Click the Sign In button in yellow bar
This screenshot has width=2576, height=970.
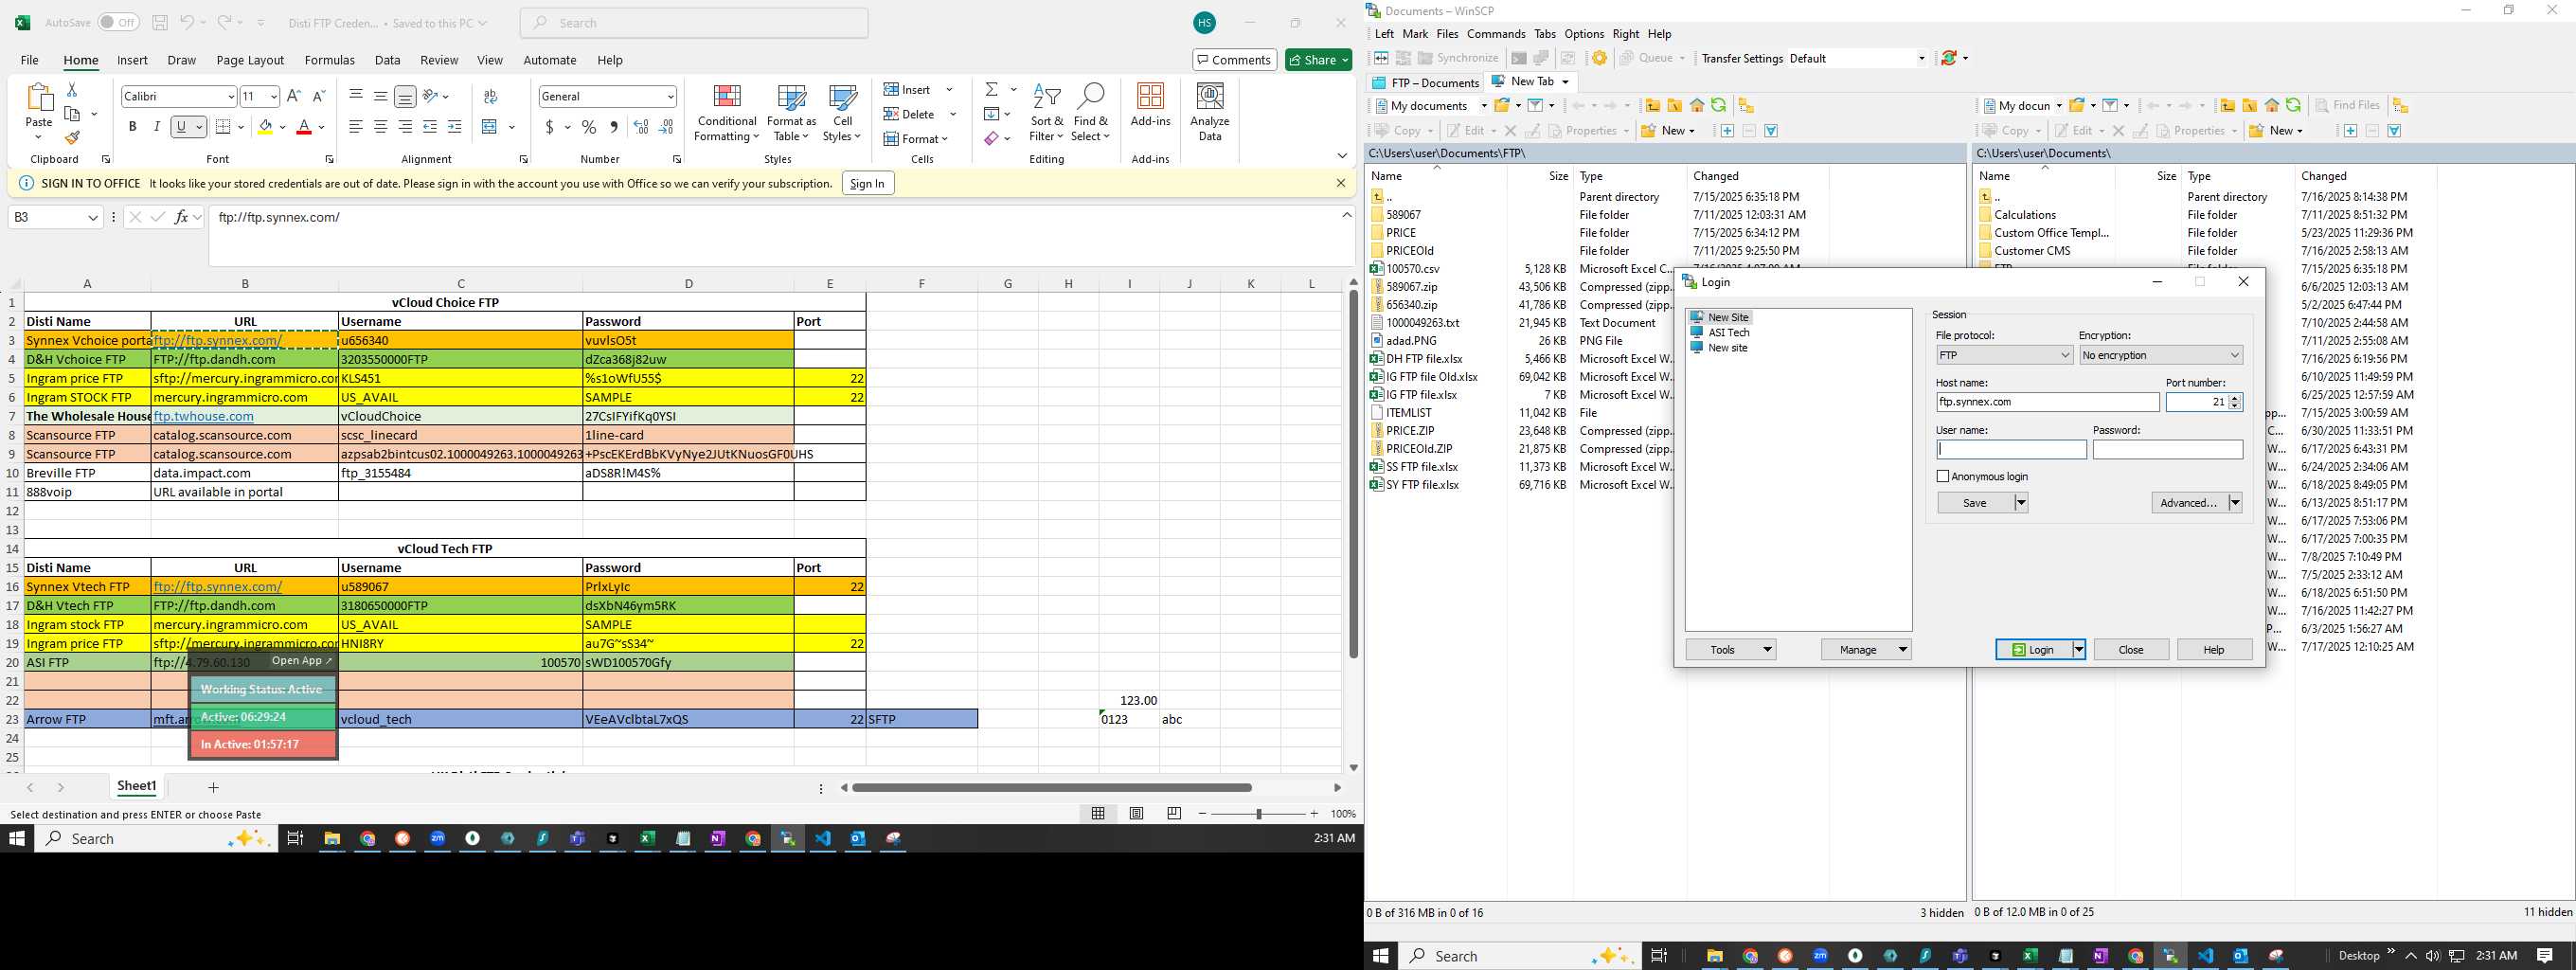(x=867, y=183)
